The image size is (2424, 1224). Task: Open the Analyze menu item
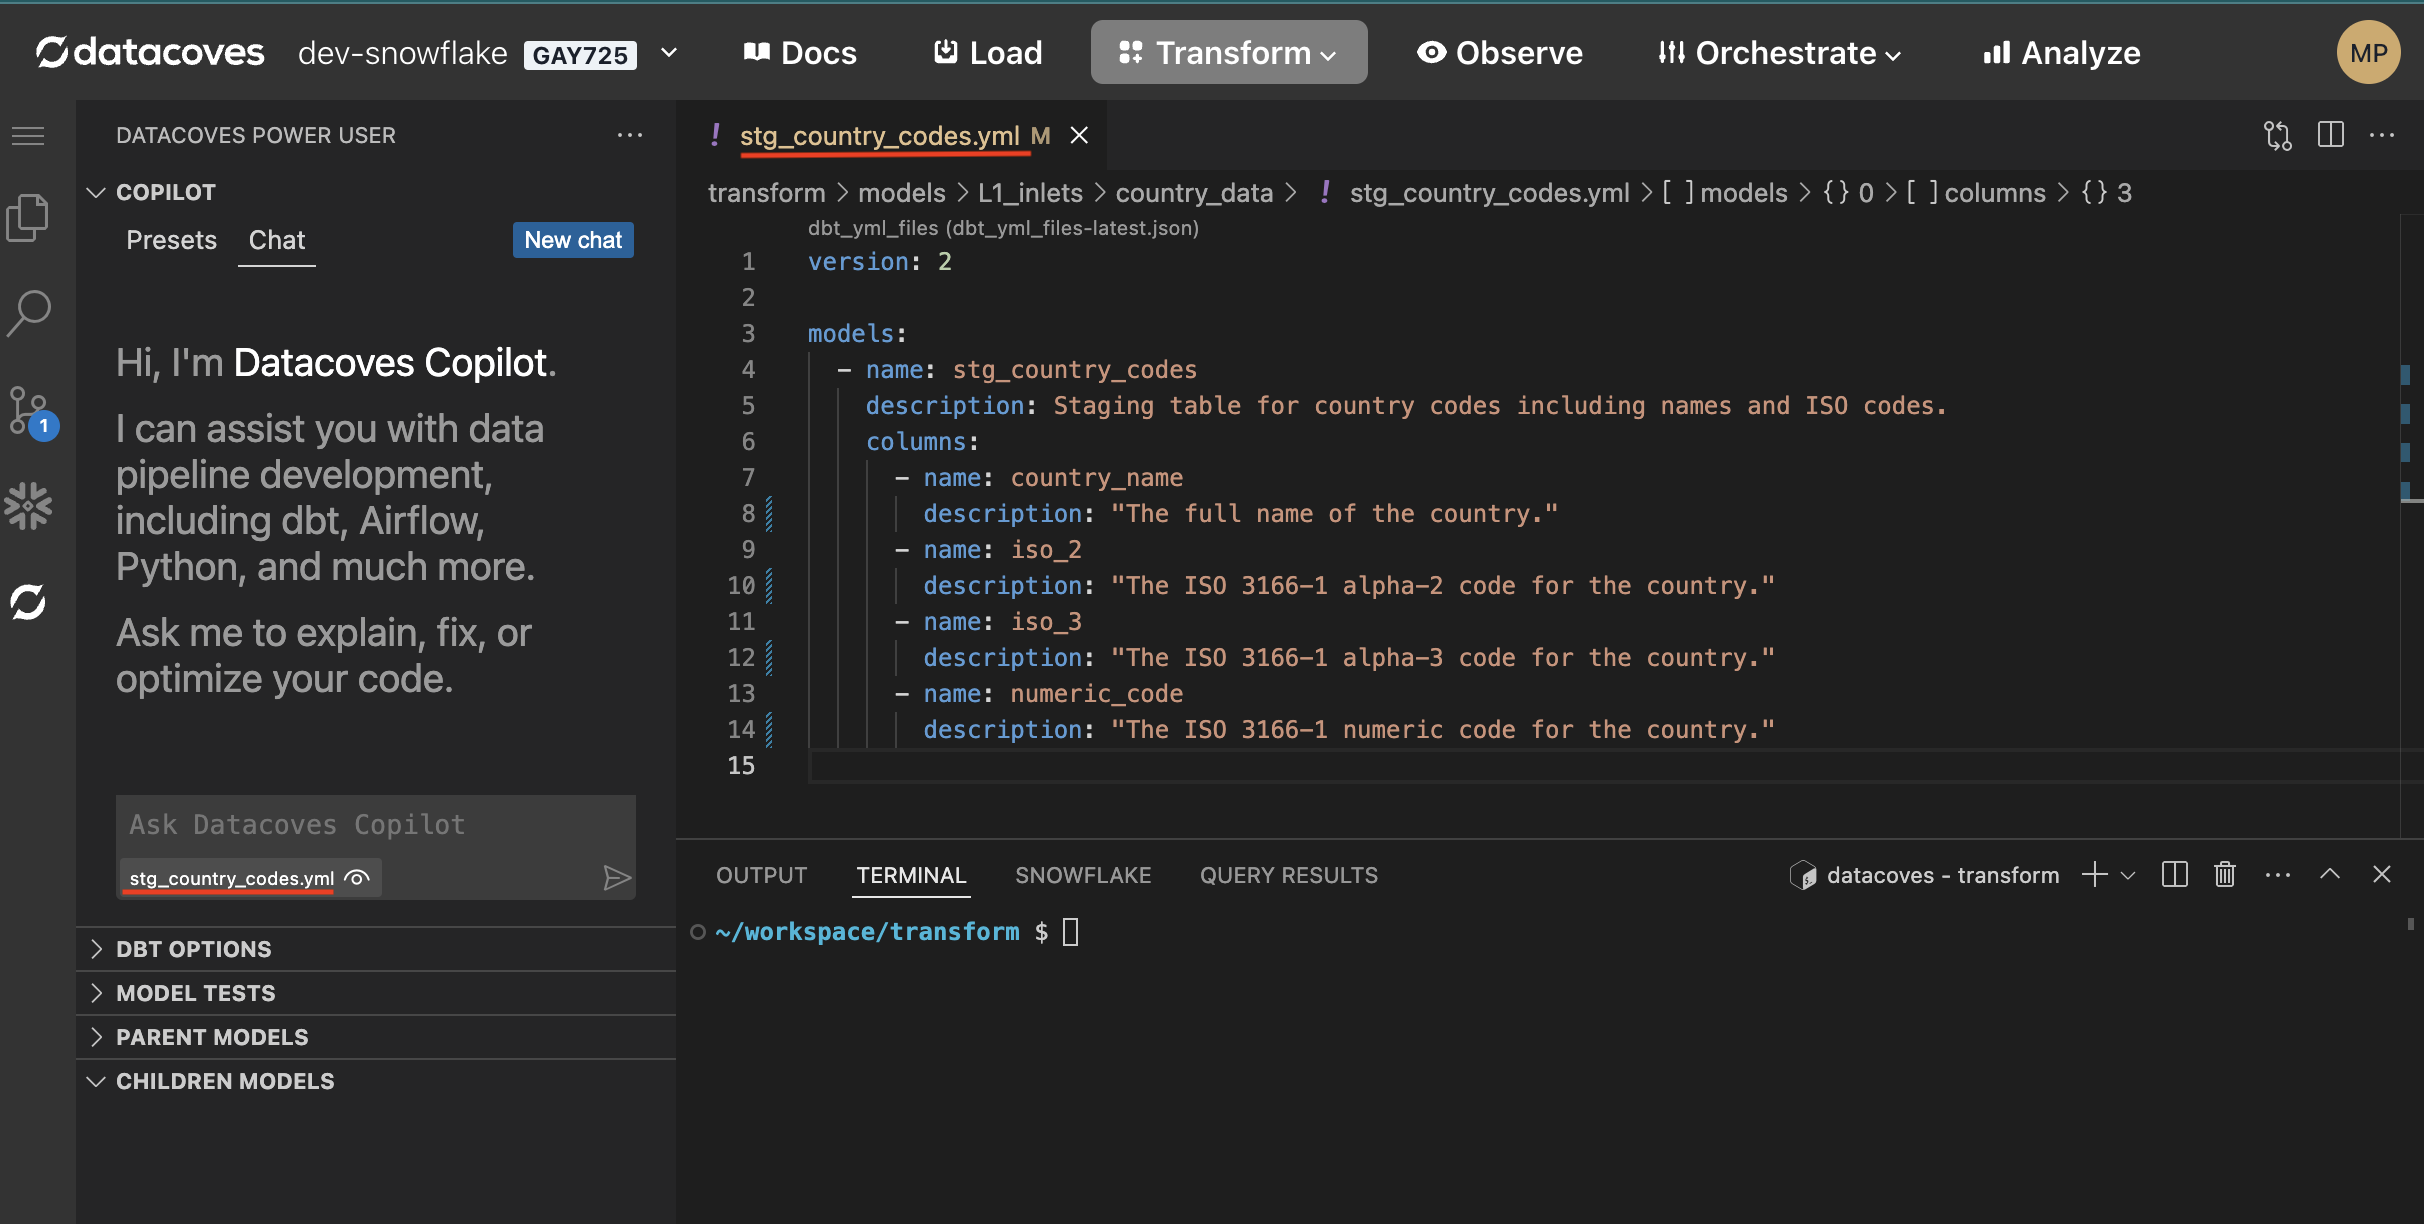pos(2062,52)
